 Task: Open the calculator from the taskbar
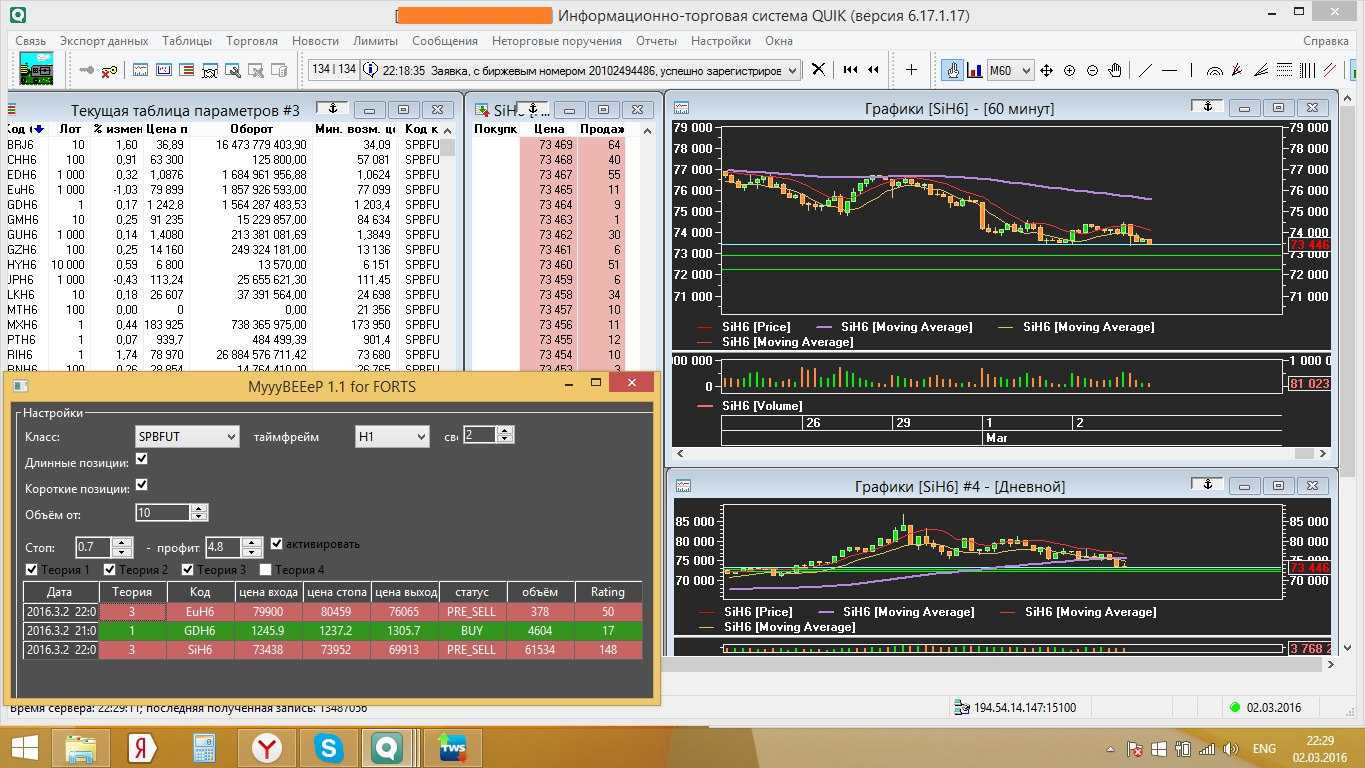pos(204,747)
